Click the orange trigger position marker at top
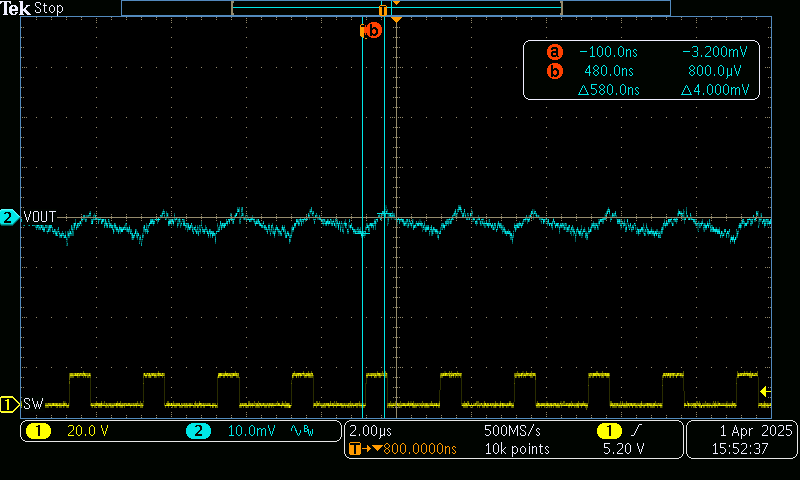800x480 pixels. pyautogui.click(x=397, y=20)
